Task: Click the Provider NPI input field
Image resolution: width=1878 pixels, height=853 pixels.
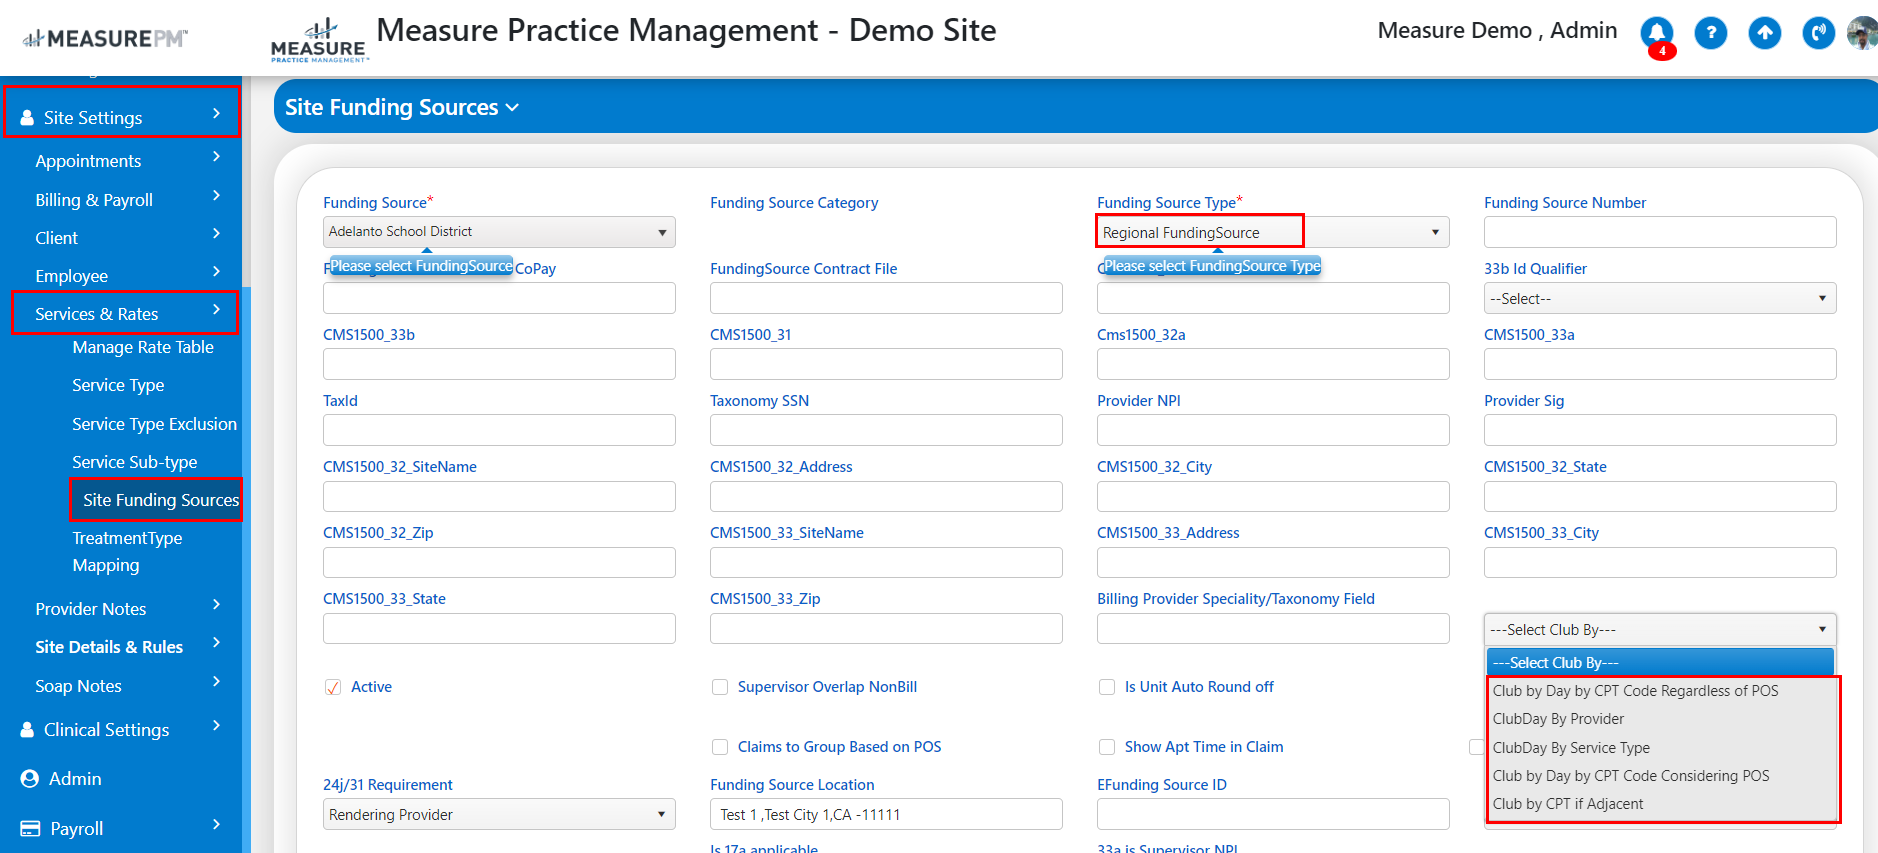Action: click(1273, 430)
